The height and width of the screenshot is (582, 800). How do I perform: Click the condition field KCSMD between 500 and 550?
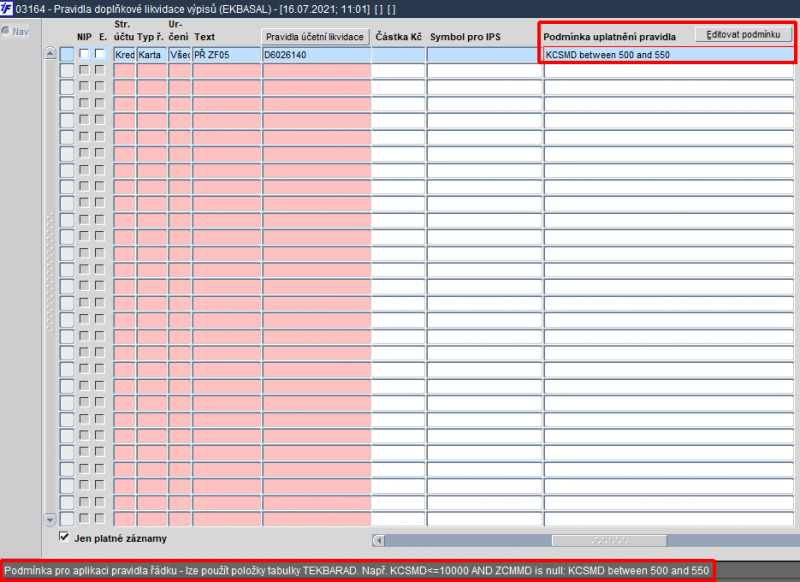668,55
